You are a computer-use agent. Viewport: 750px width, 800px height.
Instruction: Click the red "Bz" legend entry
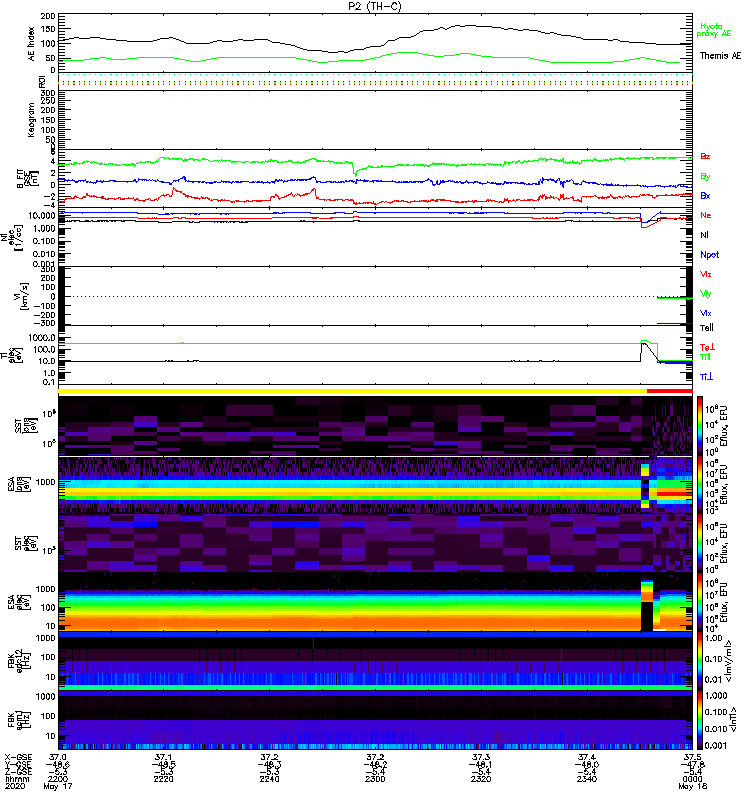point(705,156)
